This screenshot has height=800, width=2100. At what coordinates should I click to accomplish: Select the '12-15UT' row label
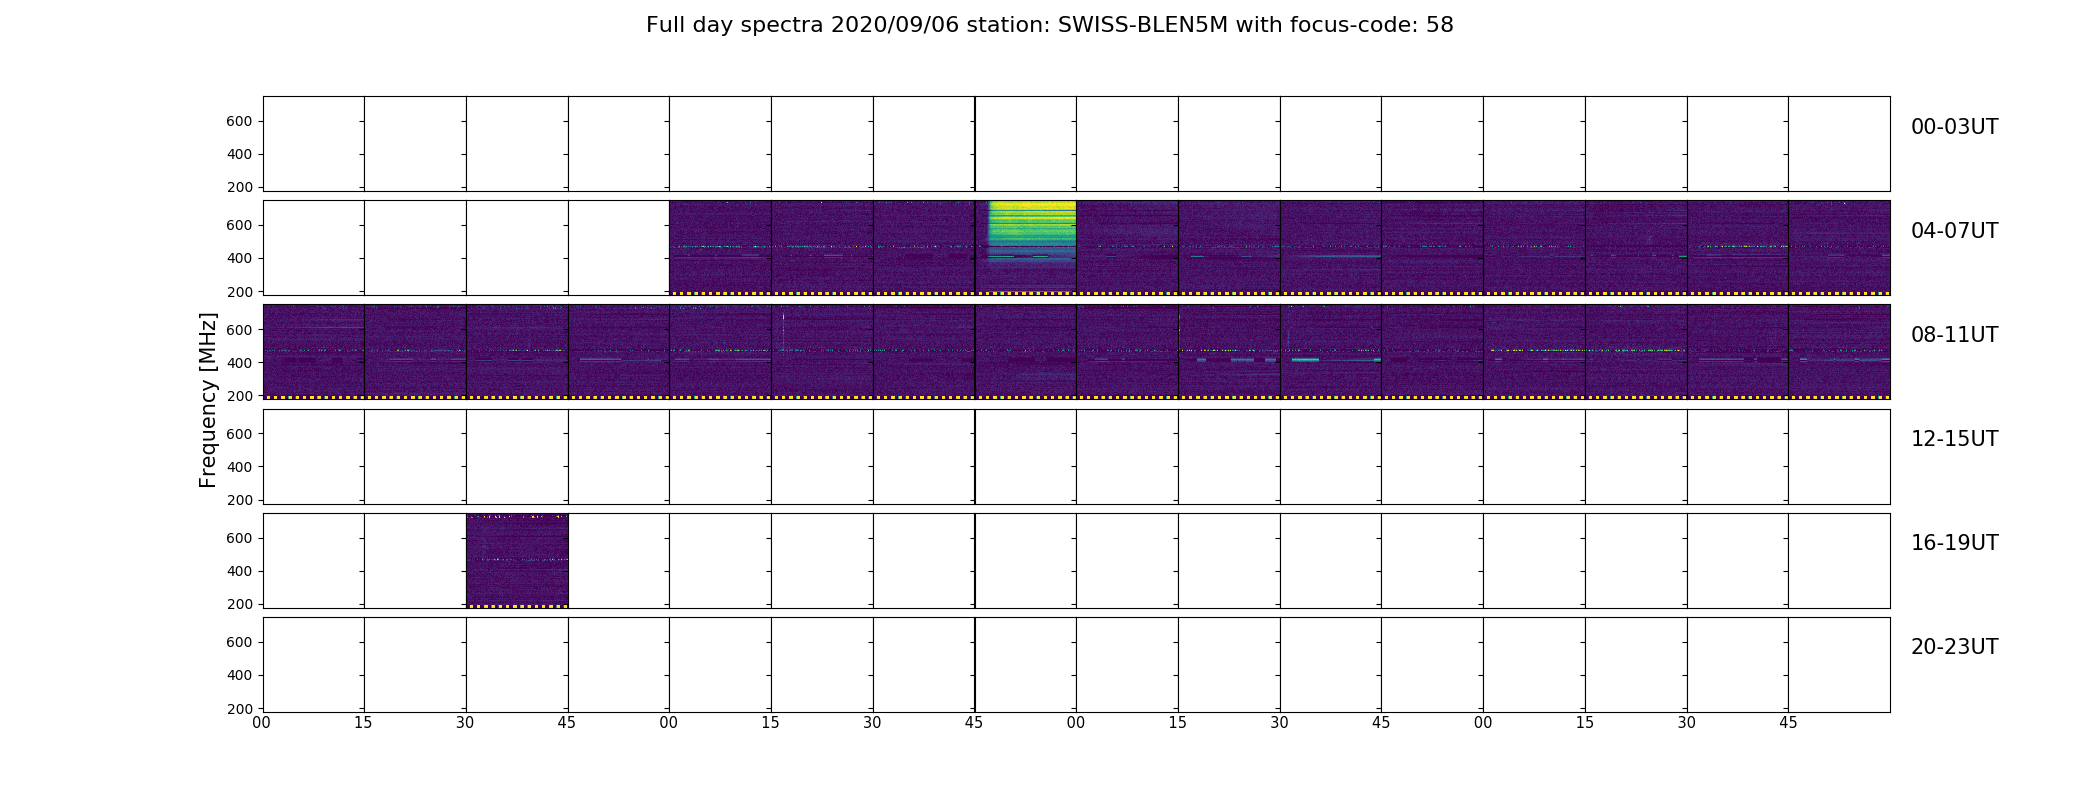coord(1954,439)
